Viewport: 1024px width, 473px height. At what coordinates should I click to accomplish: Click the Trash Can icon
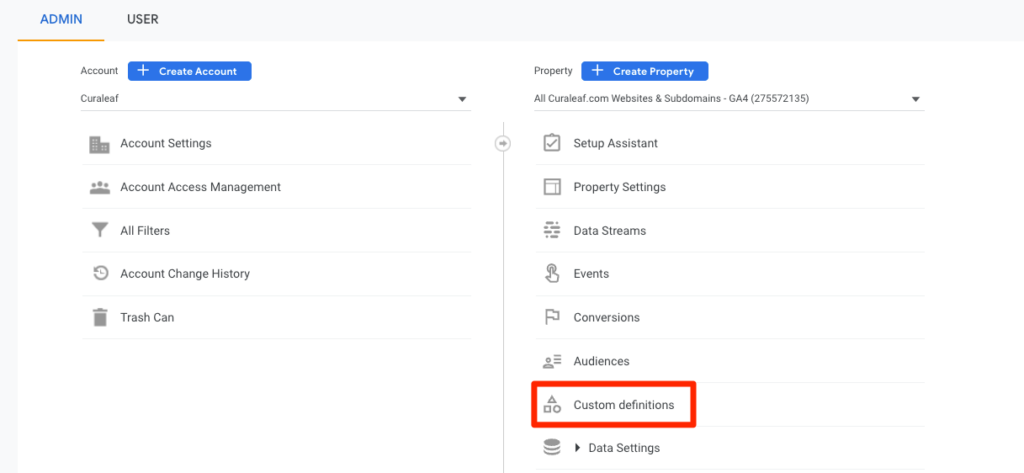pos(100,318)
